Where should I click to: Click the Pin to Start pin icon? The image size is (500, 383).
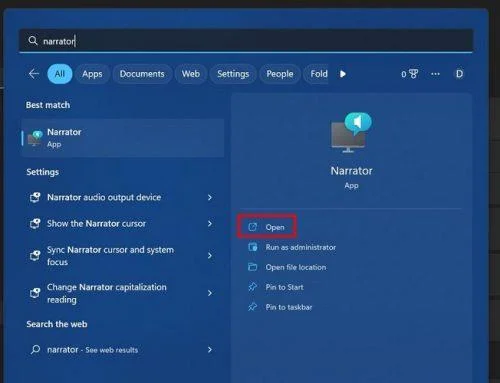[253, 287]
